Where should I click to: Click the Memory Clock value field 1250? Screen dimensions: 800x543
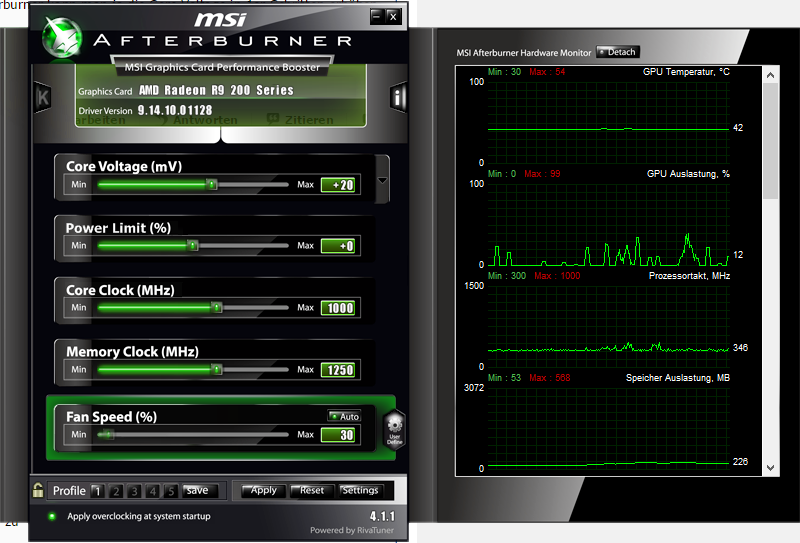point(340,370)
